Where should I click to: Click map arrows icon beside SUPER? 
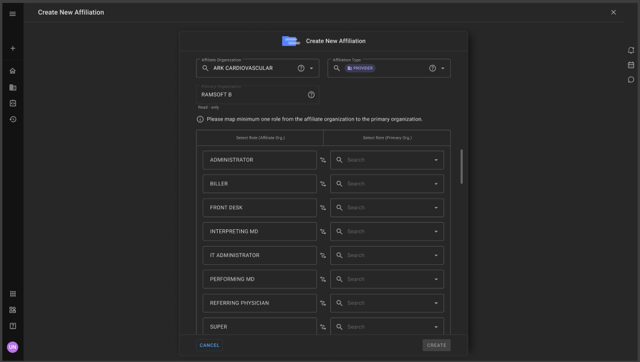click(323, 327)
